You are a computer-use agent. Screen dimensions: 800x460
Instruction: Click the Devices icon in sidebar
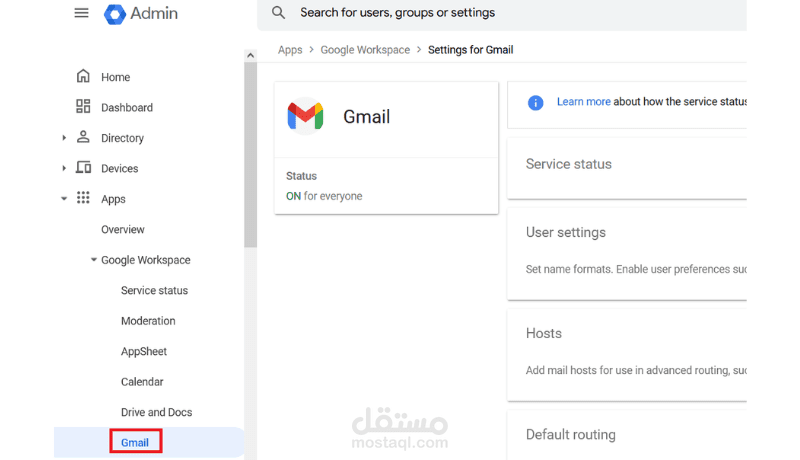[83, 168]
